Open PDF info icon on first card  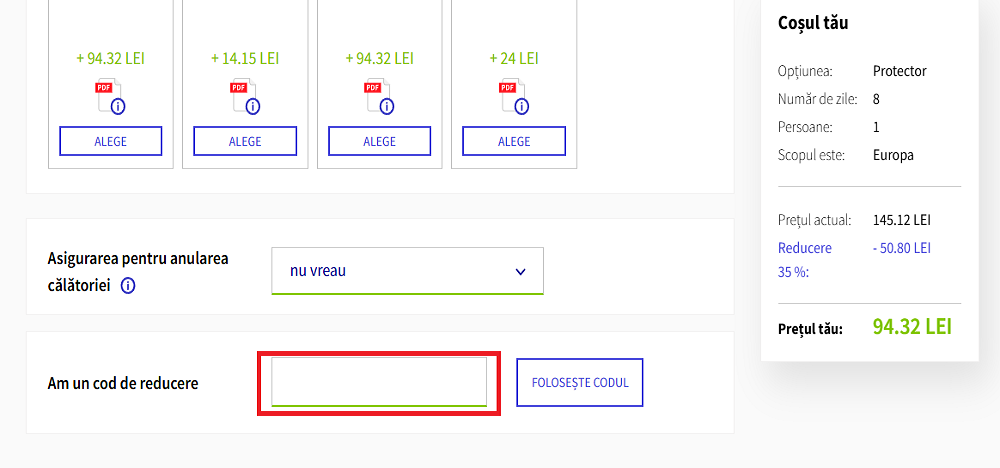[118, 106]
